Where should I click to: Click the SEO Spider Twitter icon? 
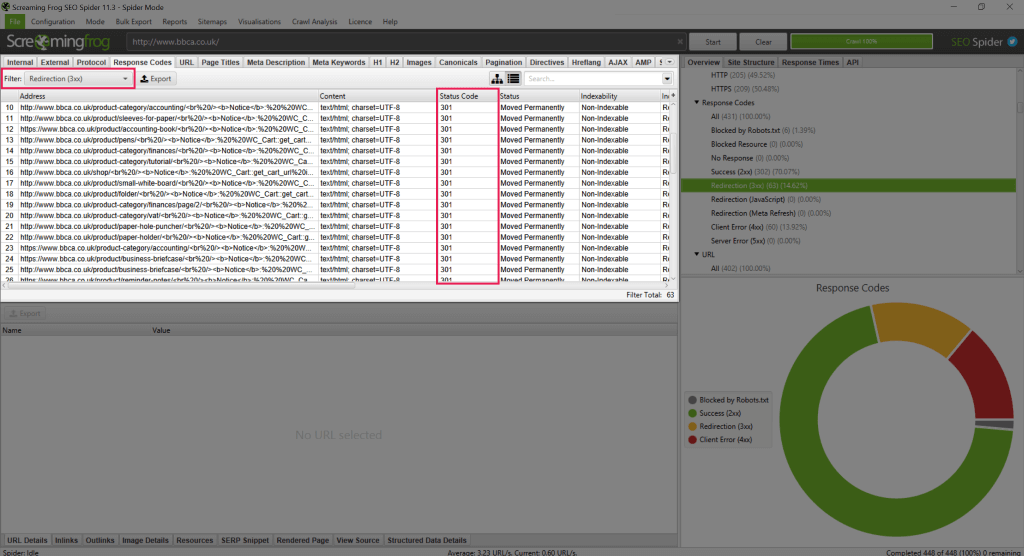point(1012,42)
